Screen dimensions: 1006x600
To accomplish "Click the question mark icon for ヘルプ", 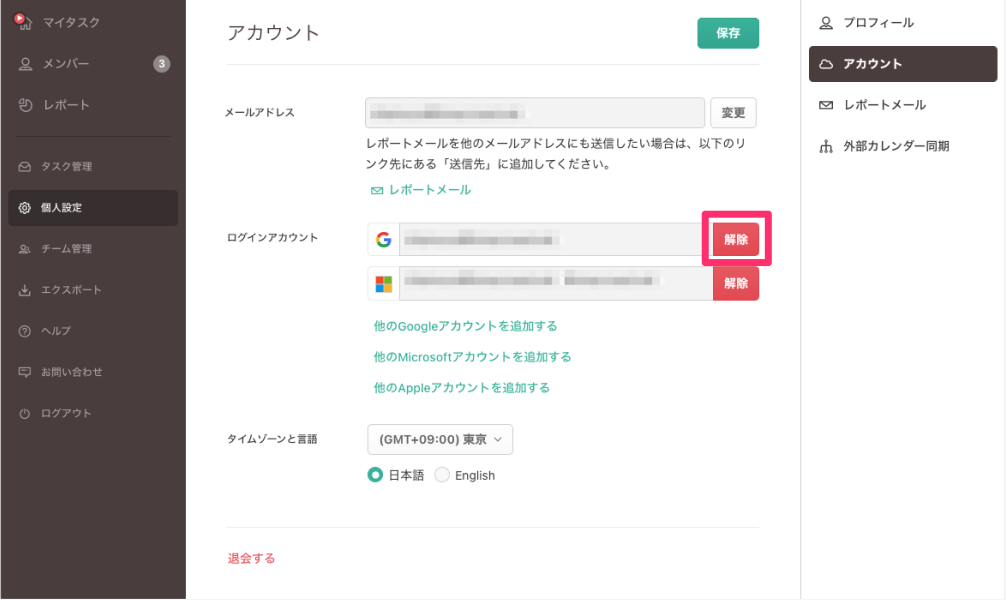I will [x=25, y=331].
